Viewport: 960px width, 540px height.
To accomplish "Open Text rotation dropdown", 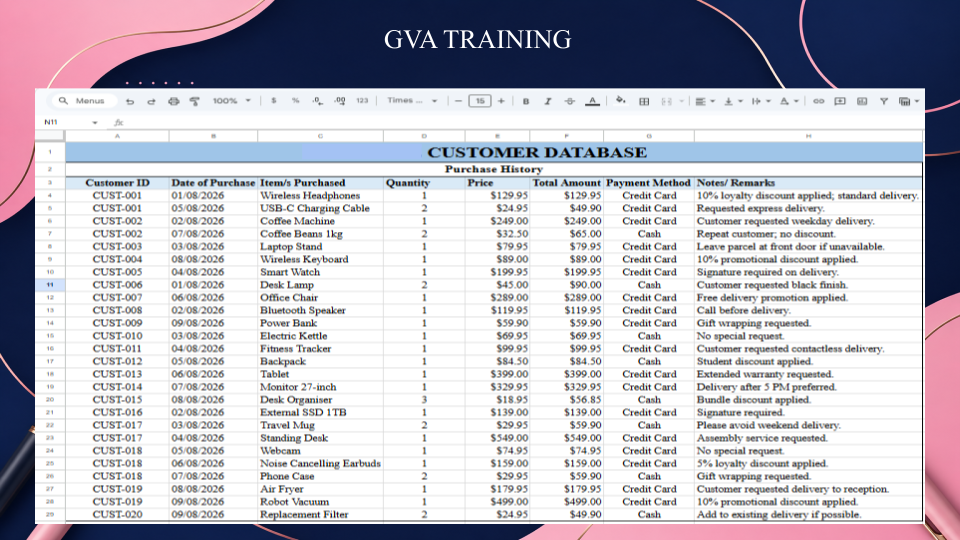I will pos(789,101).
